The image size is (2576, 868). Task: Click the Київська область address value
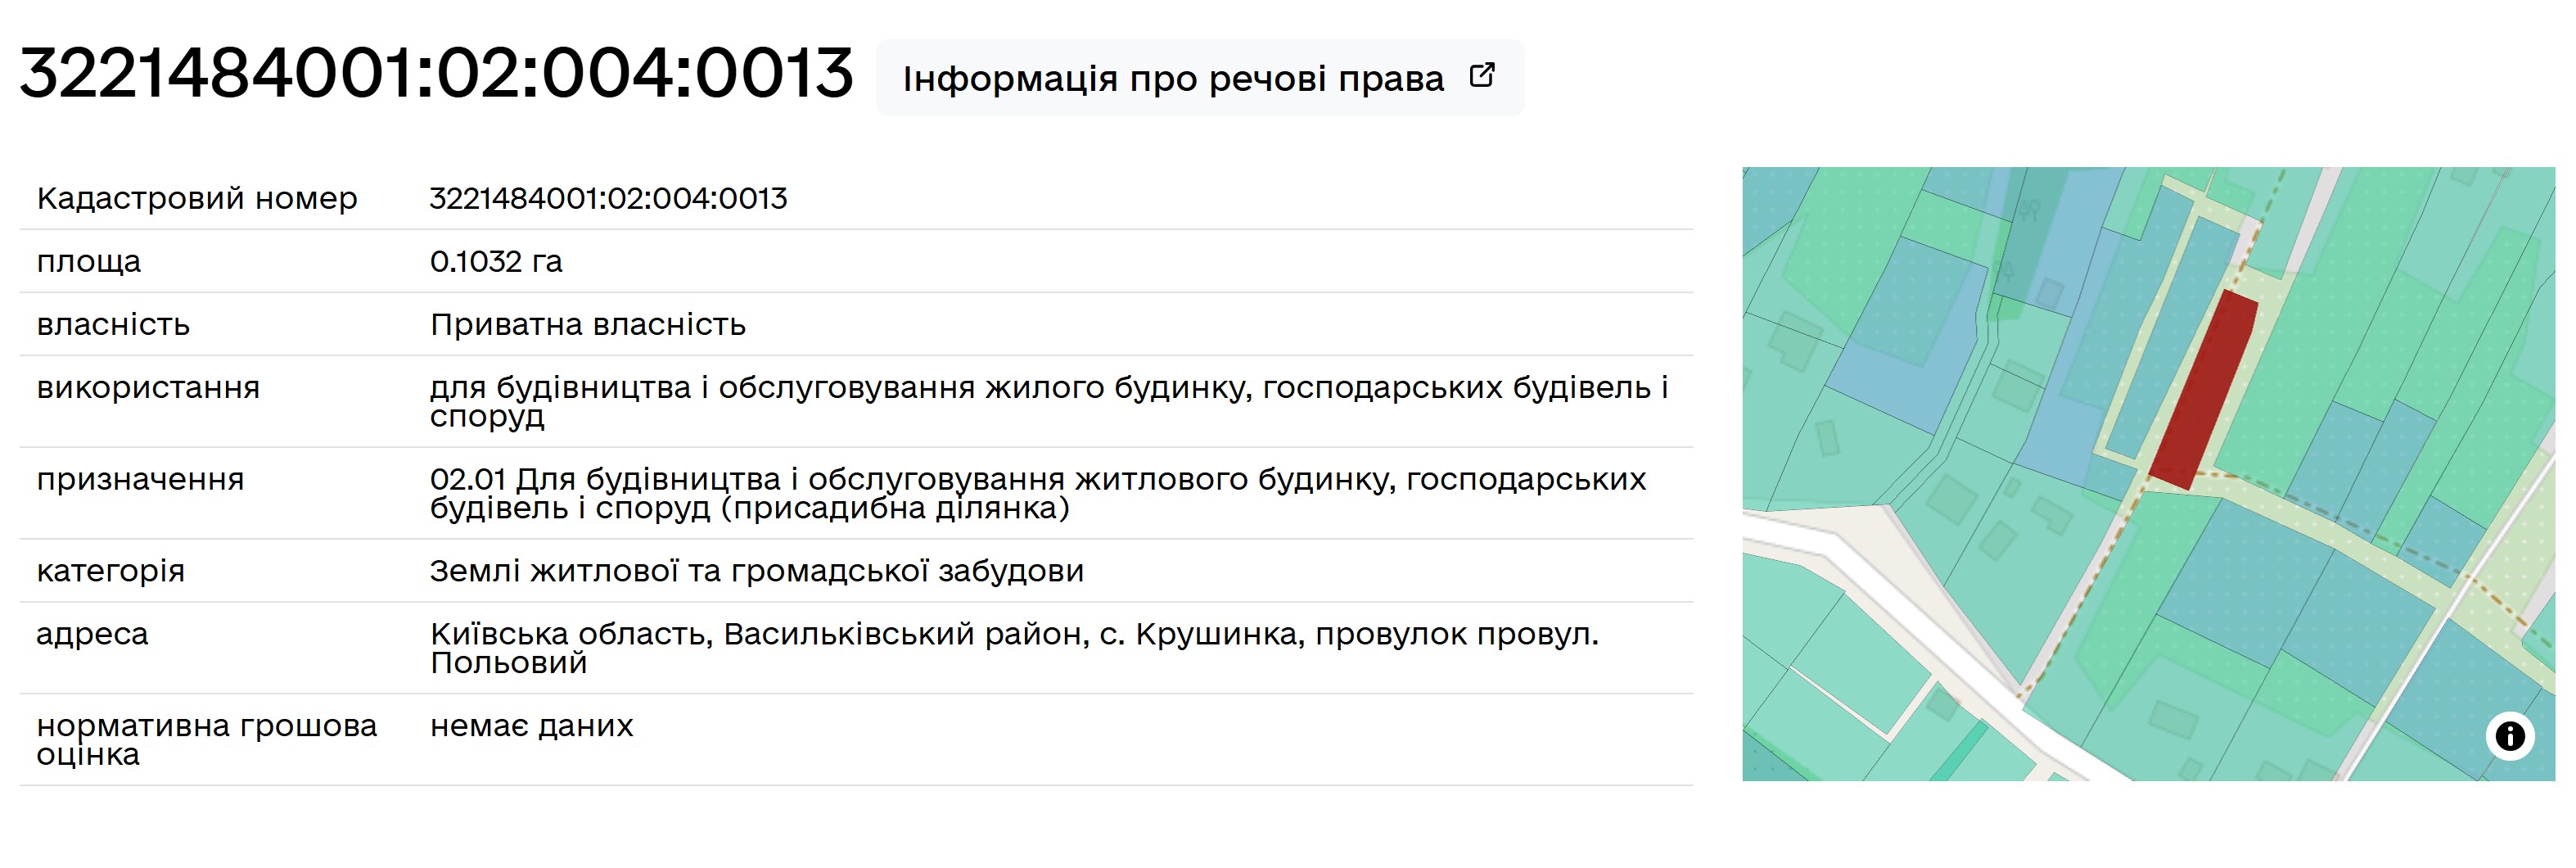[x=1014, y=647]
